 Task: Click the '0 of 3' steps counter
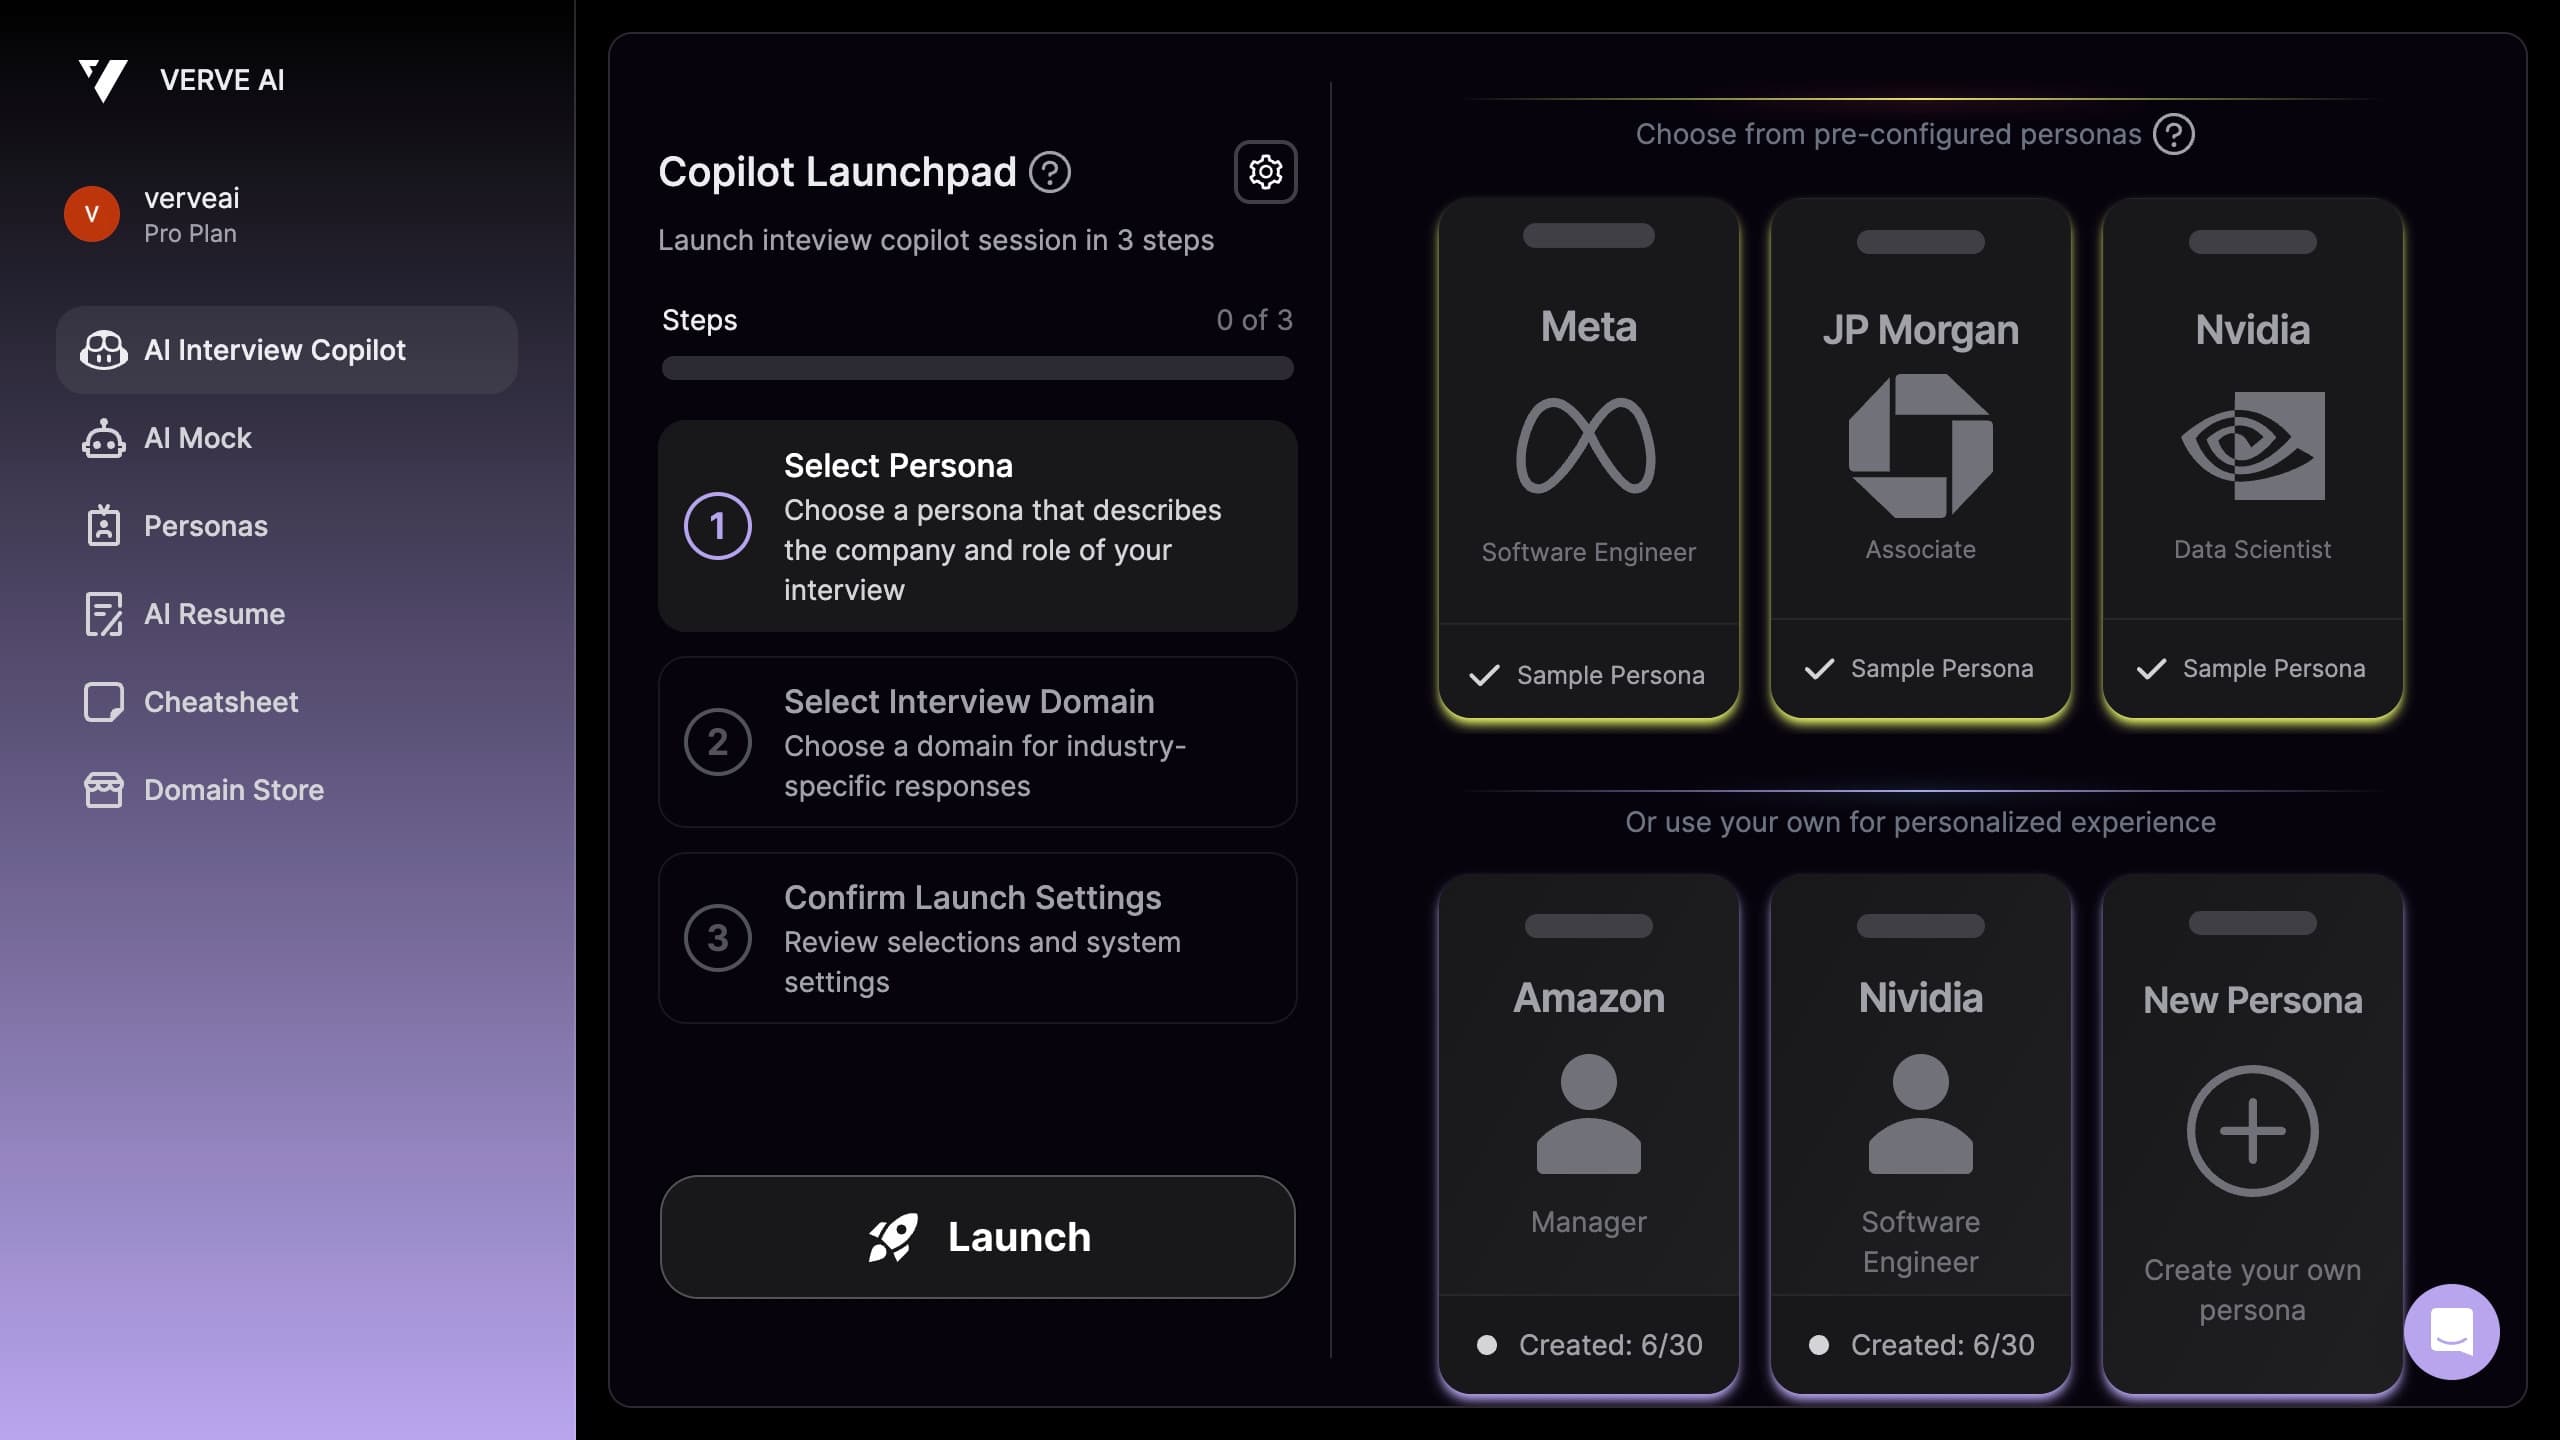click(1254, 320)
